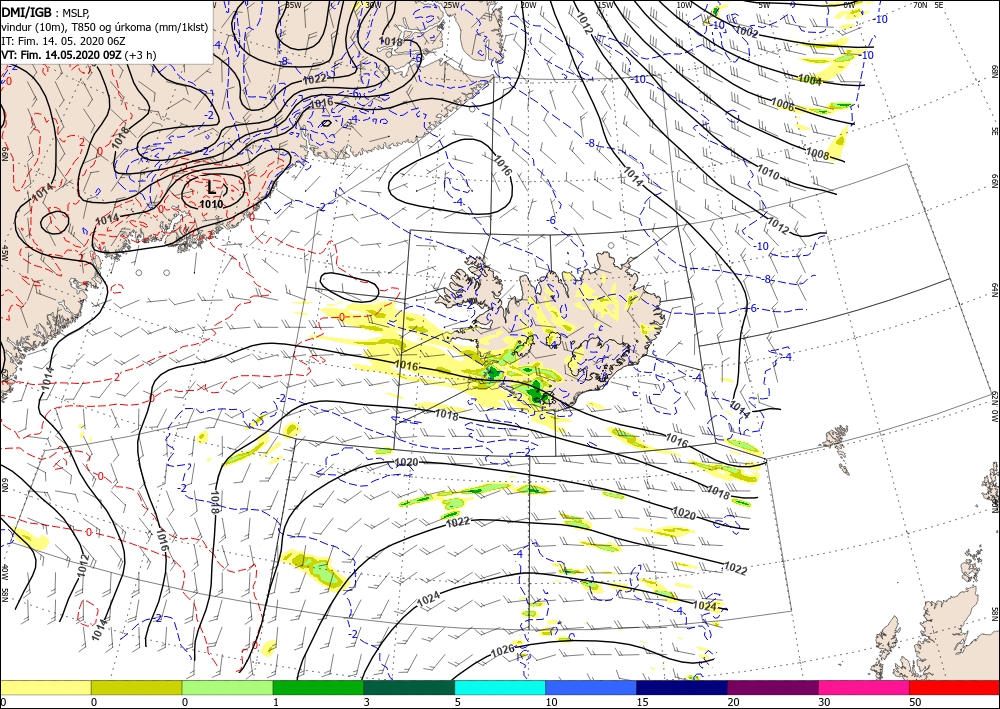Pick the cyan 5-10 mm legend swatch
This screenshot has height=709, width=1000.
pos(500,687)
